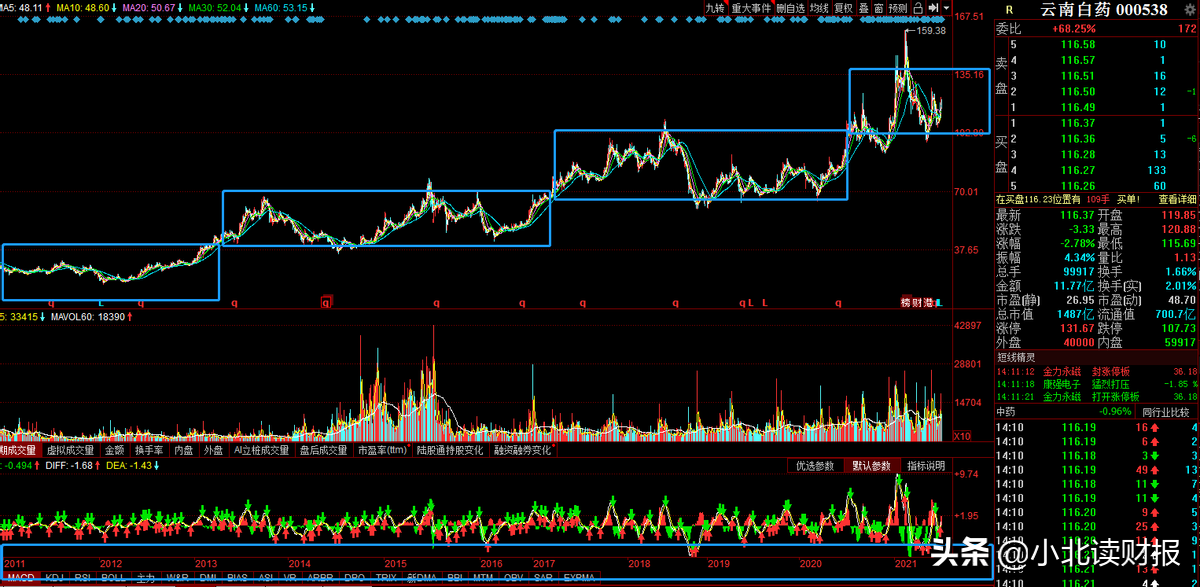Click the buy-1 price 116.37 row
Image resolution: width=1200 pixels, height=587 pixels.
pyautogui.click(x=1097, y=123)
